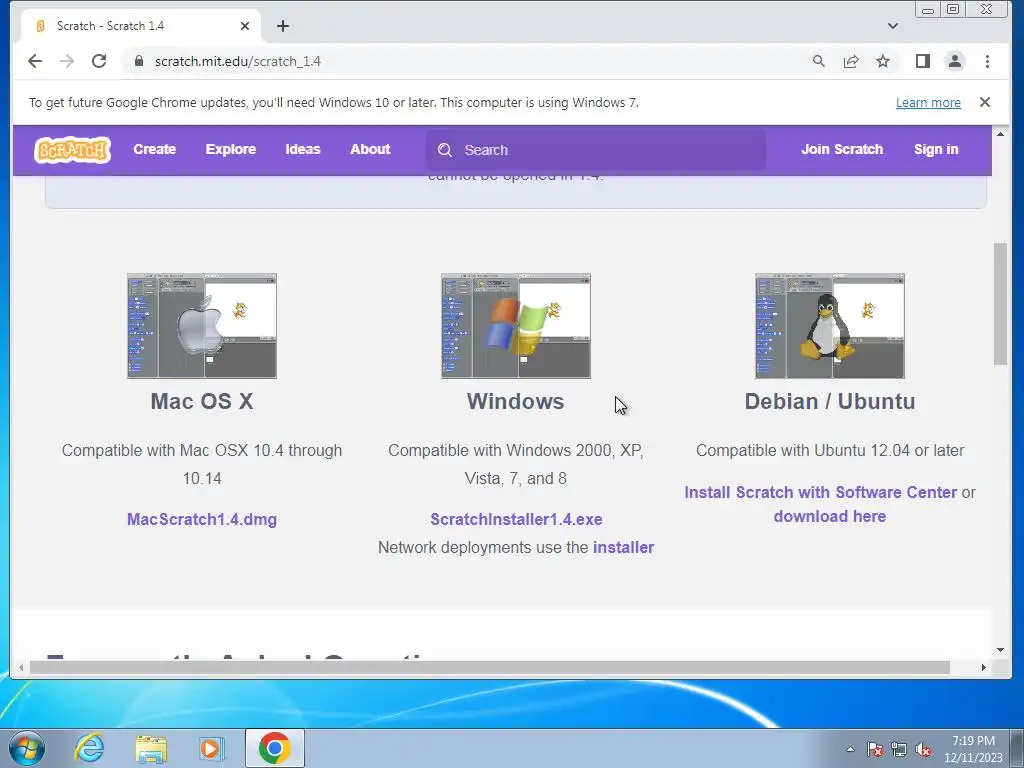
Task: Click the scroll down arrow
Action: [1000, 650]
